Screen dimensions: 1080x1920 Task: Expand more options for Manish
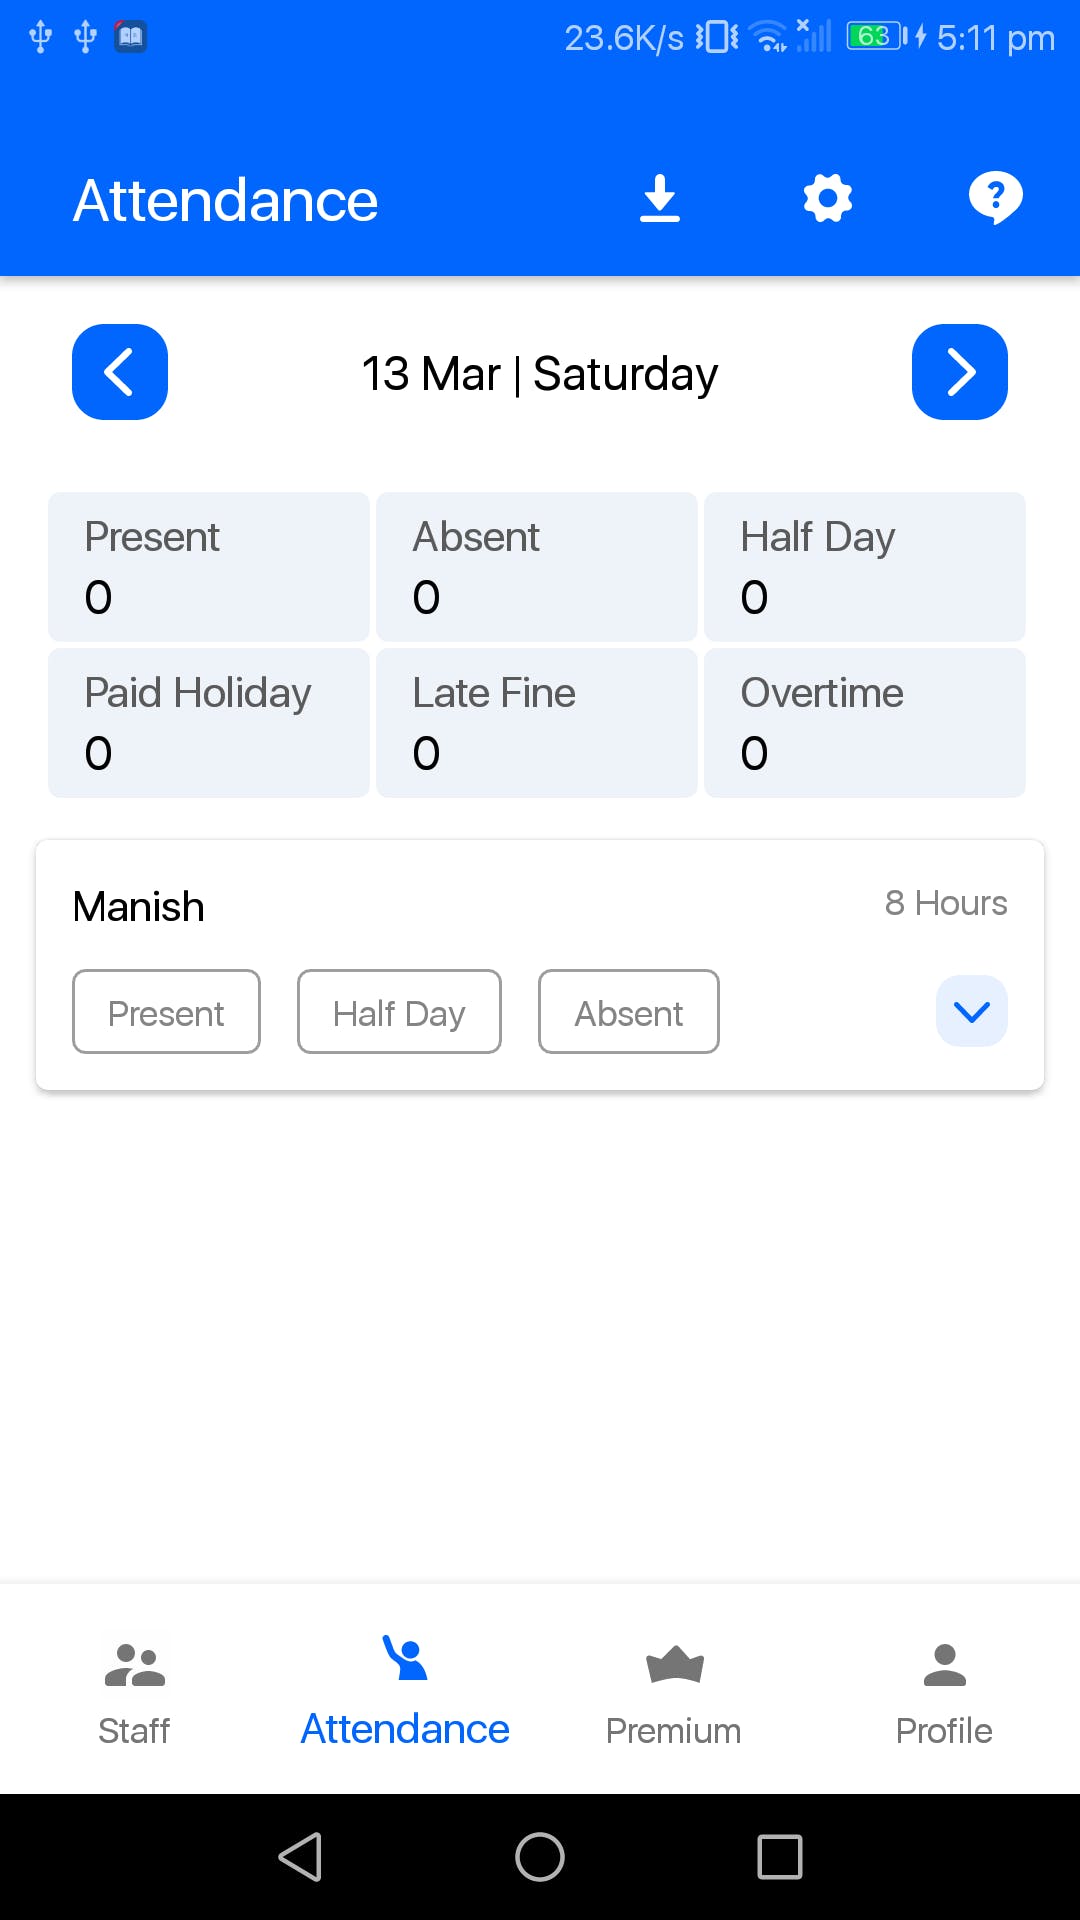pyautogui.click(x=972, y=1012)
